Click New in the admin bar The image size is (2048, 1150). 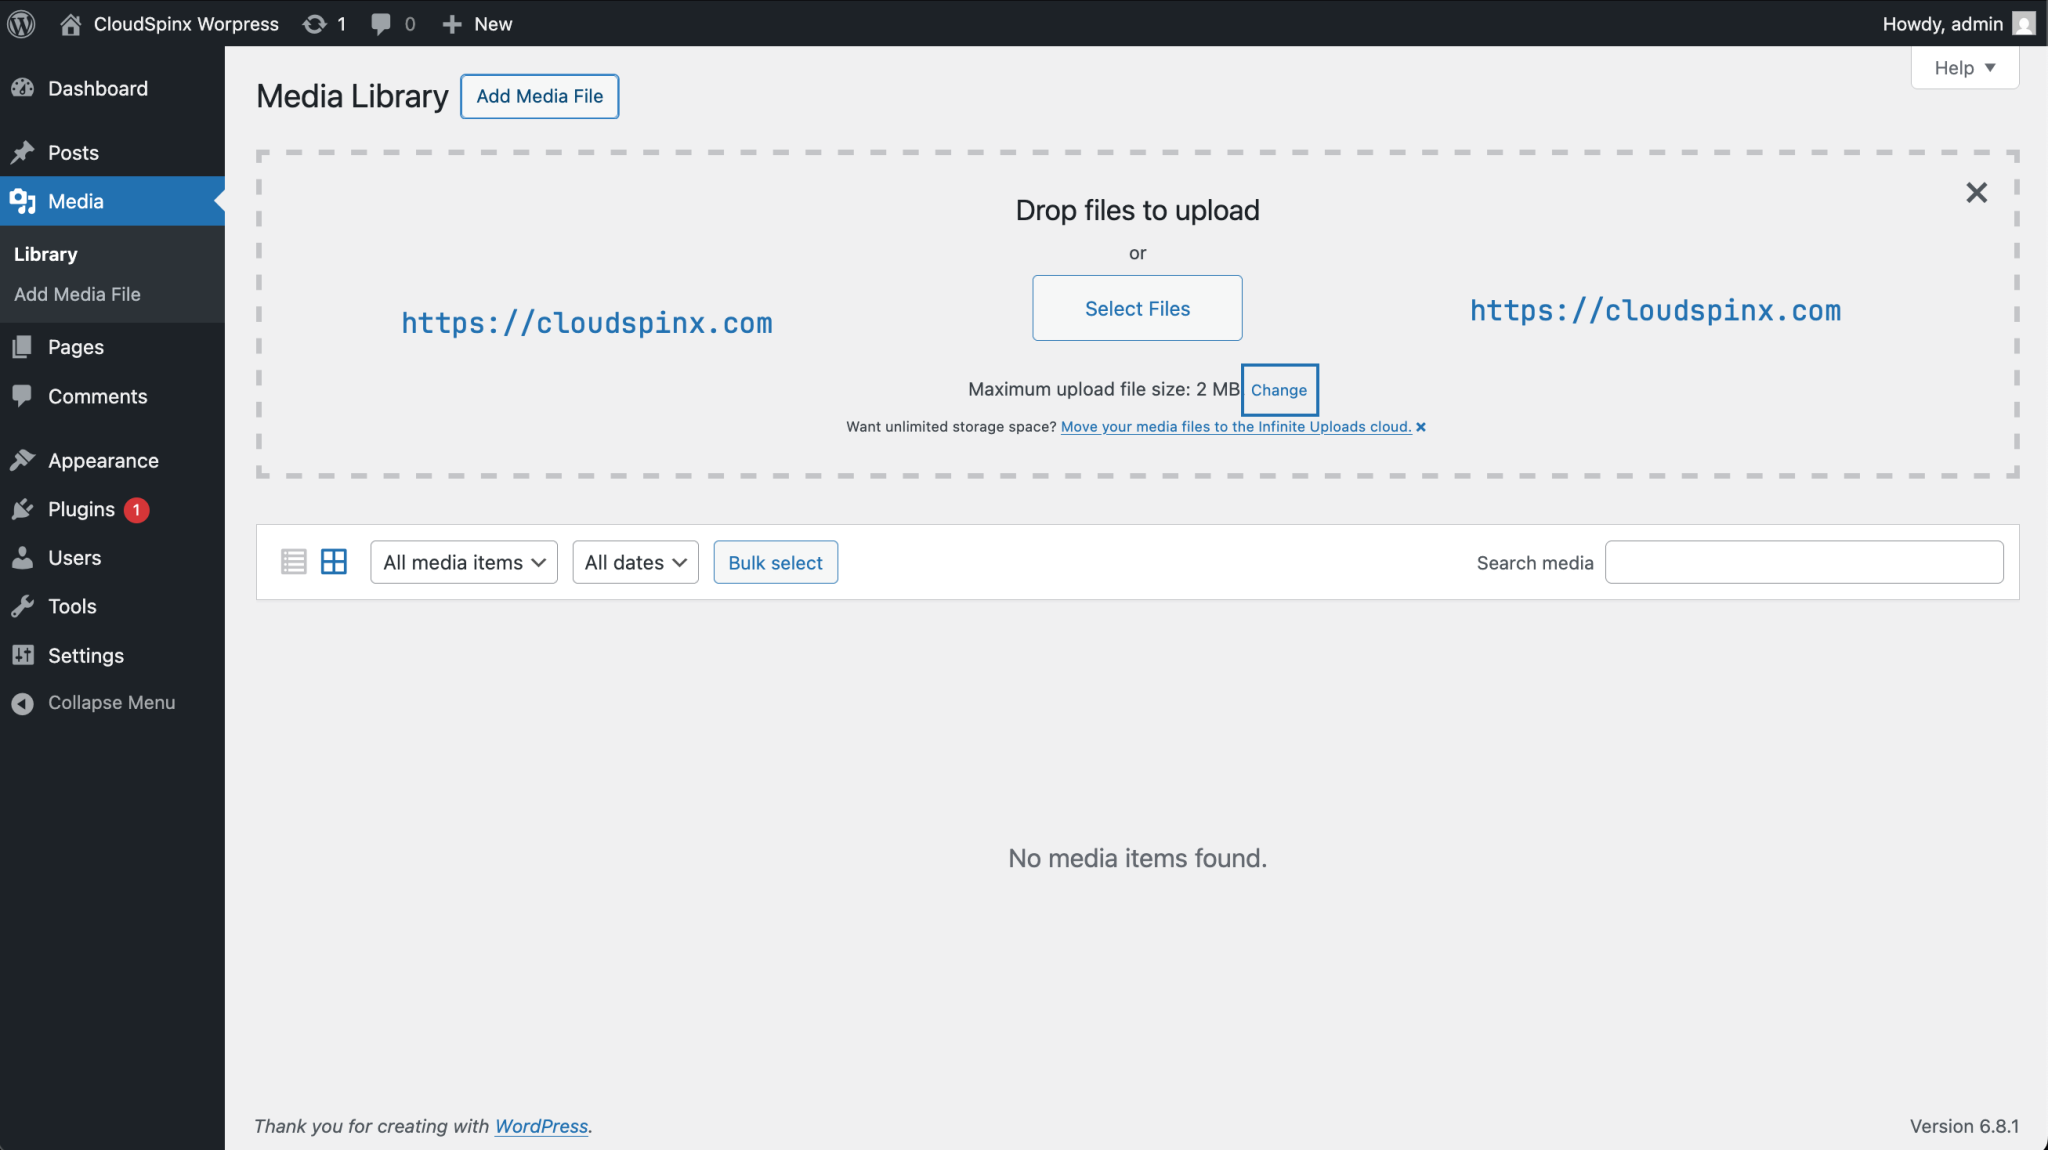[x=476, y=23]
